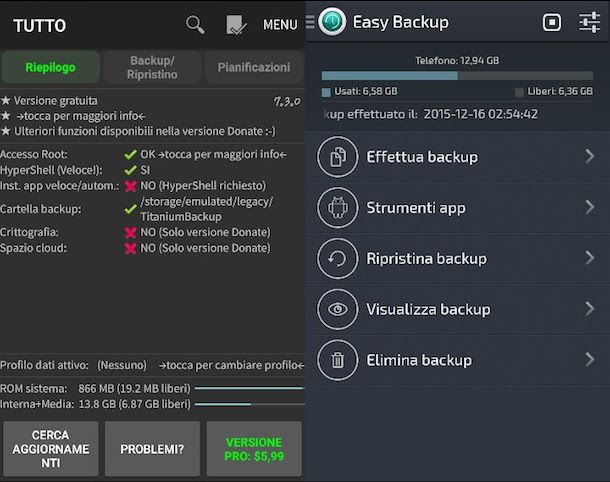Switch to the Pianificazioni tab
610x482 pixels.
click(254, 67)
